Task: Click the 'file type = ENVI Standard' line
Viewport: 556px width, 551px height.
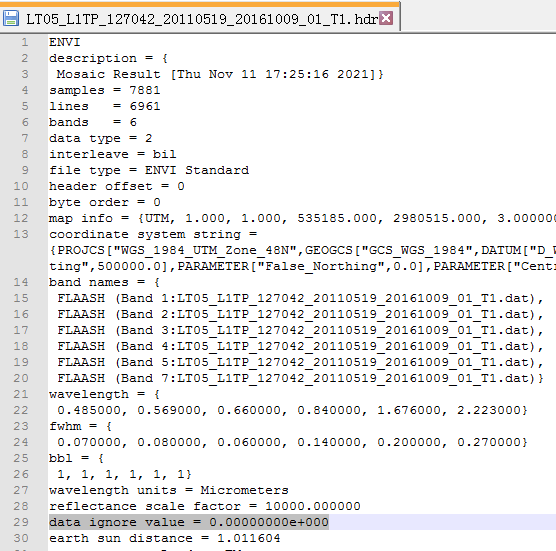Action: click(149, 170)
